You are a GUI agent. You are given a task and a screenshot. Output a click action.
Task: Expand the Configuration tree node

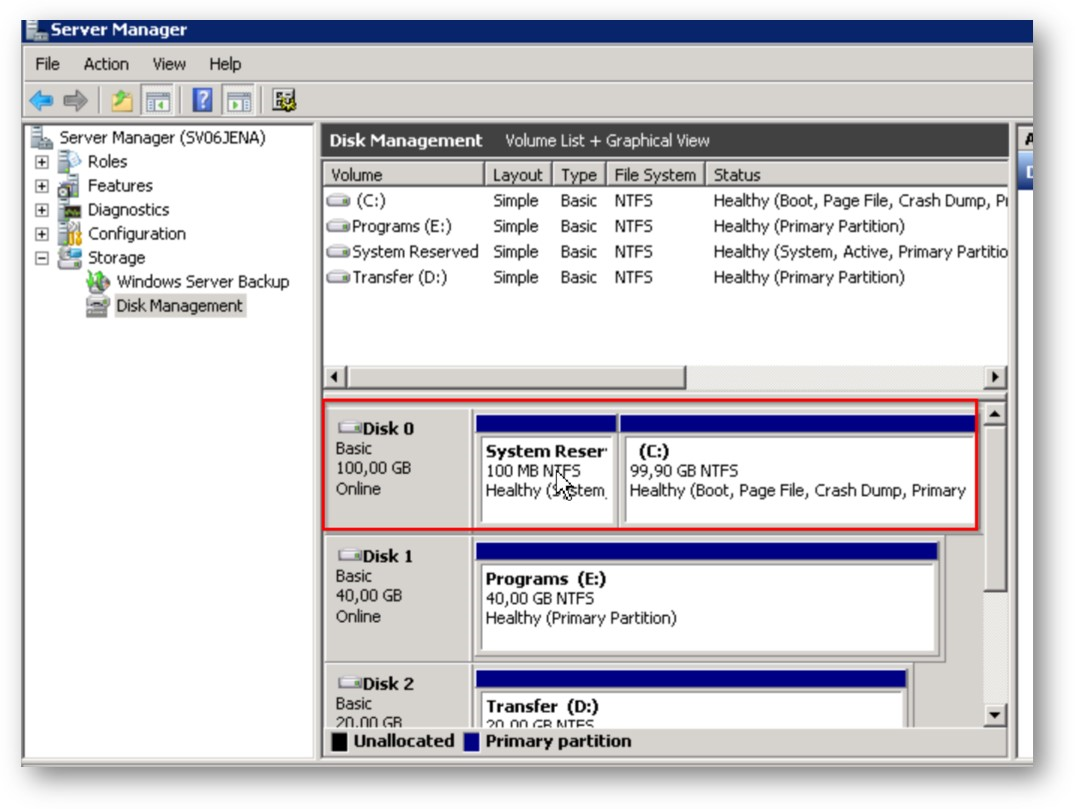[42, 234]
